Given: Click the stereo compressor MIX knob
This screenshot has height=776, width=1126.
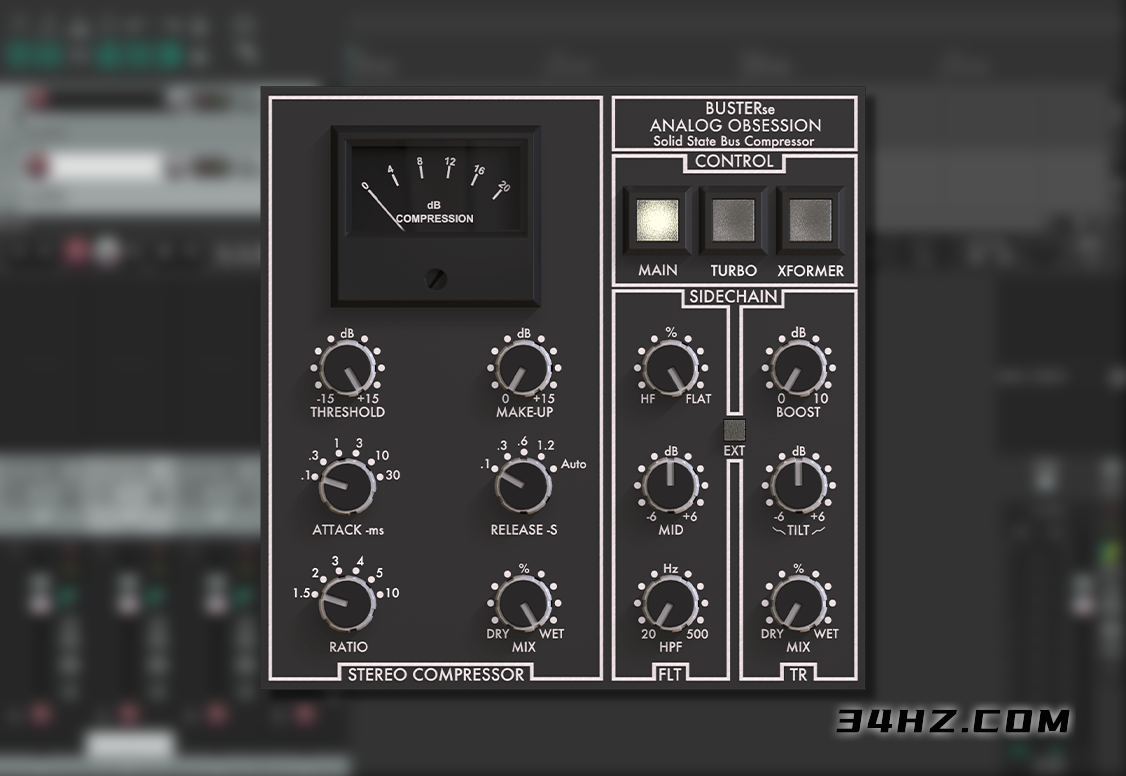Looking at the screenshot, I should click(x=524, y=604).
